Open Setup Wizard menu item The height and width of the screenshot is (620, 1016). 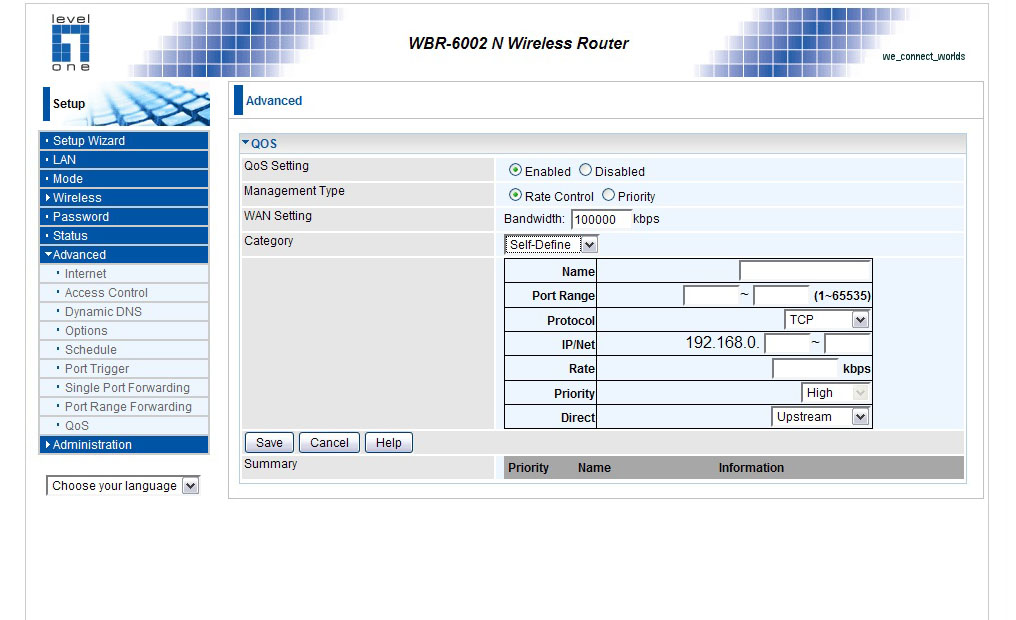click(124, 141)
